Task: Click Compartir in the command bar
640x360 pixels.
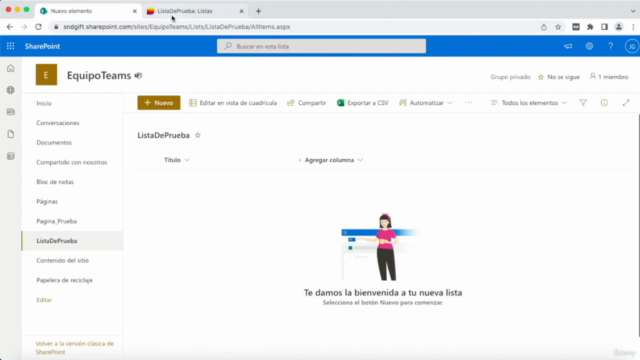Action: (307, 103)
